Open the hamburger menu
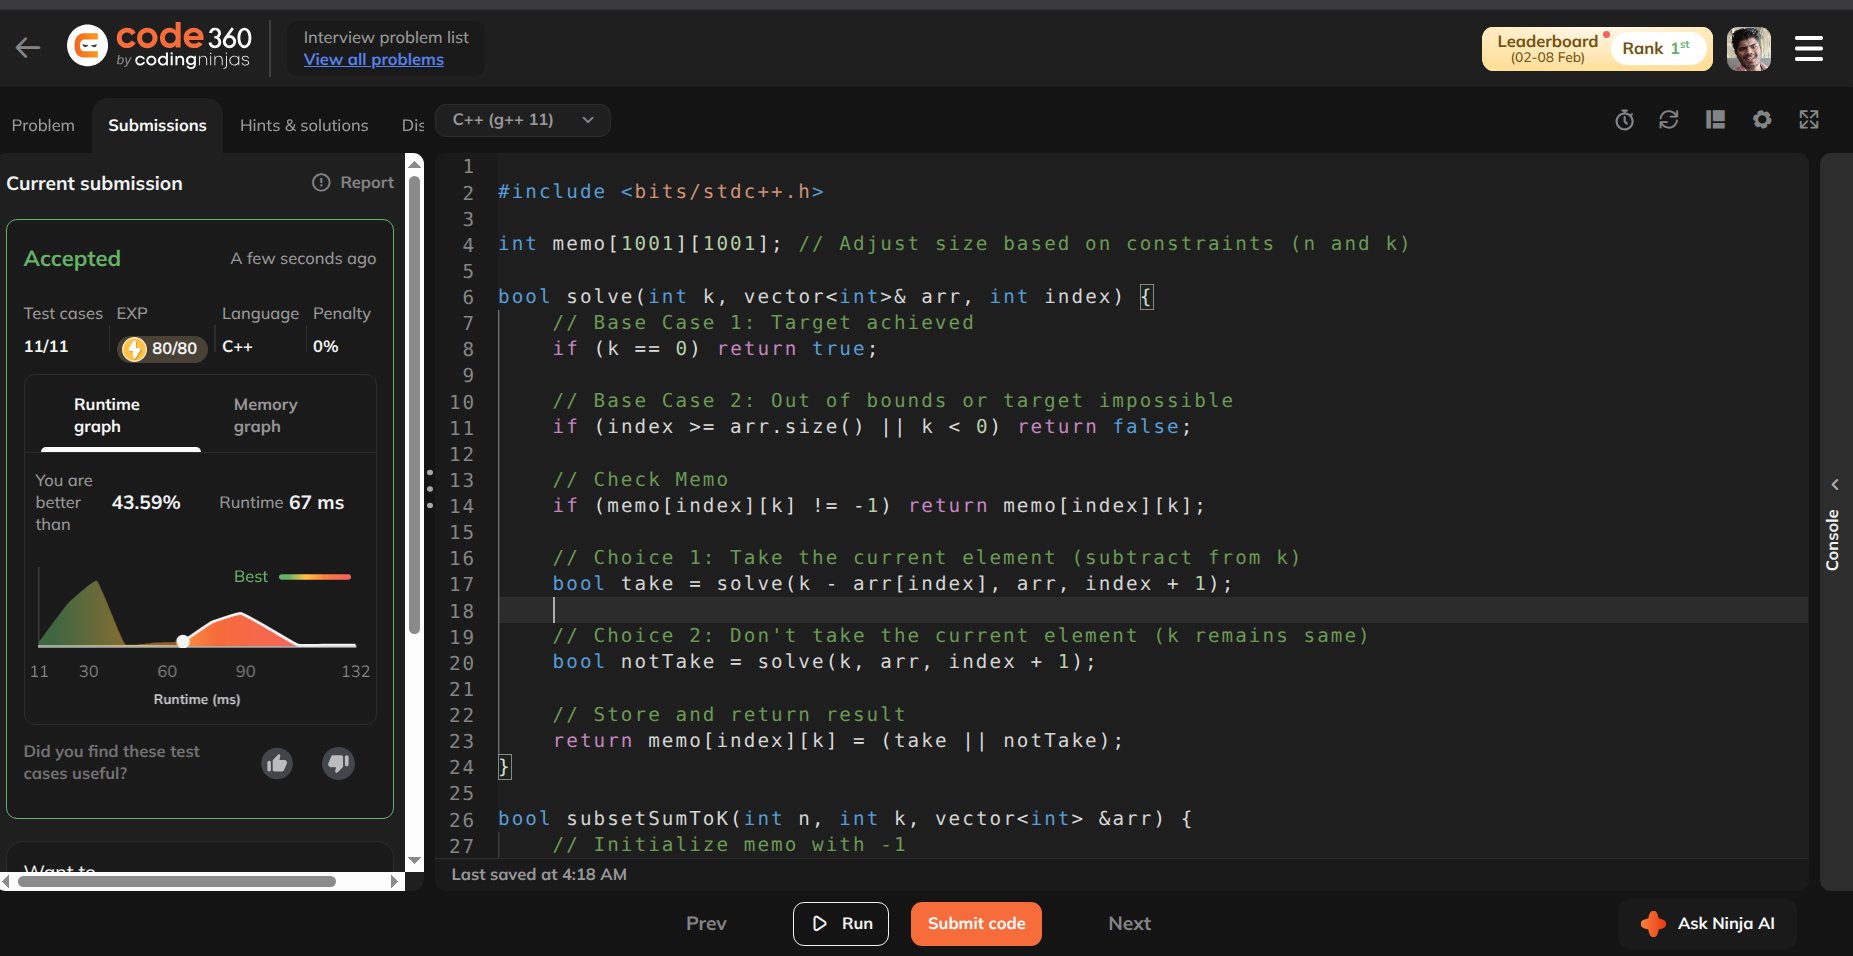 click(x=1808, y=48)
